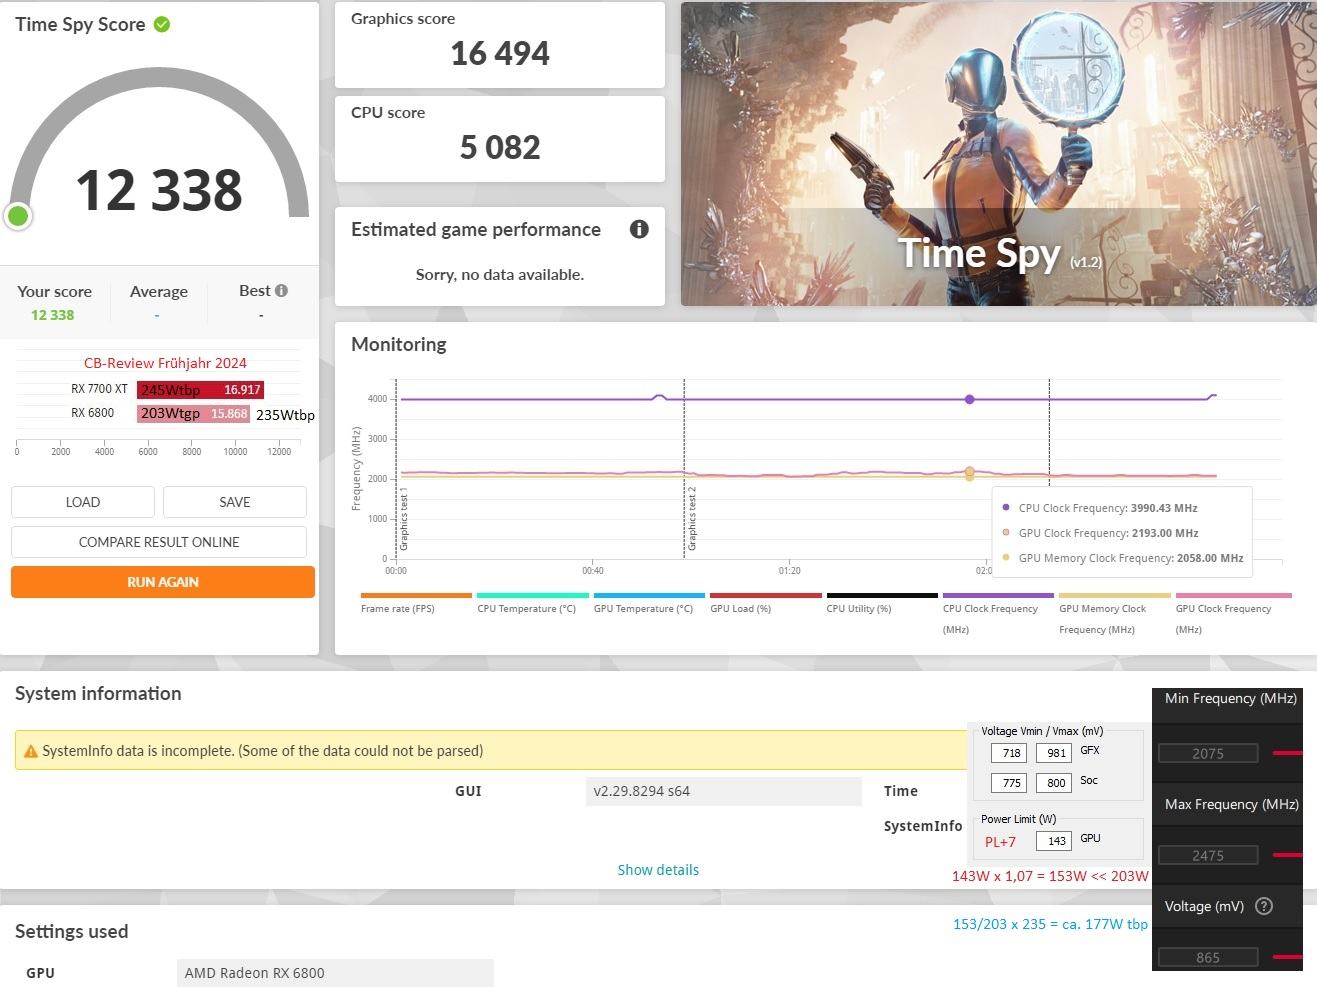Click the Graphics test 2 marker line

point(684,468)
